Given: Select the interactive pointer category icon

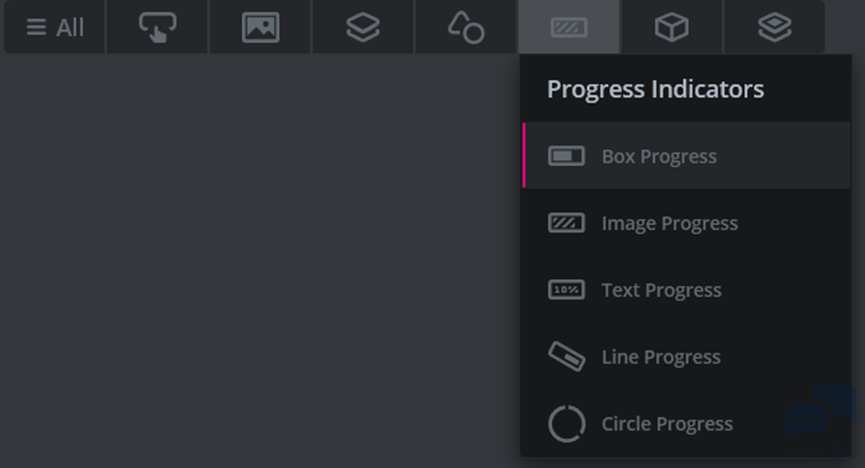Looking at the screenshot, I should pyautogui.click(x=157, y=27).
